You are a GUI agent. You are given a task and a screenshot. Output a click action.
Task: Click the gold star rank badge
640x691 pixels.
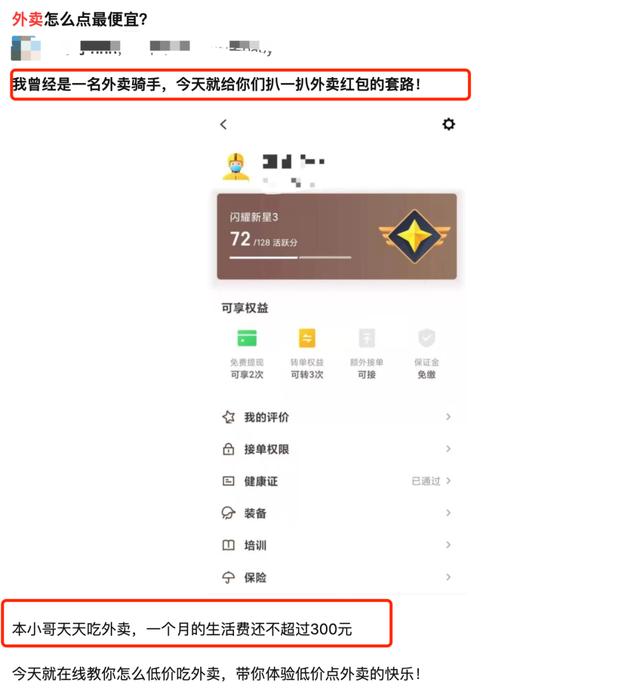[414, 236]
